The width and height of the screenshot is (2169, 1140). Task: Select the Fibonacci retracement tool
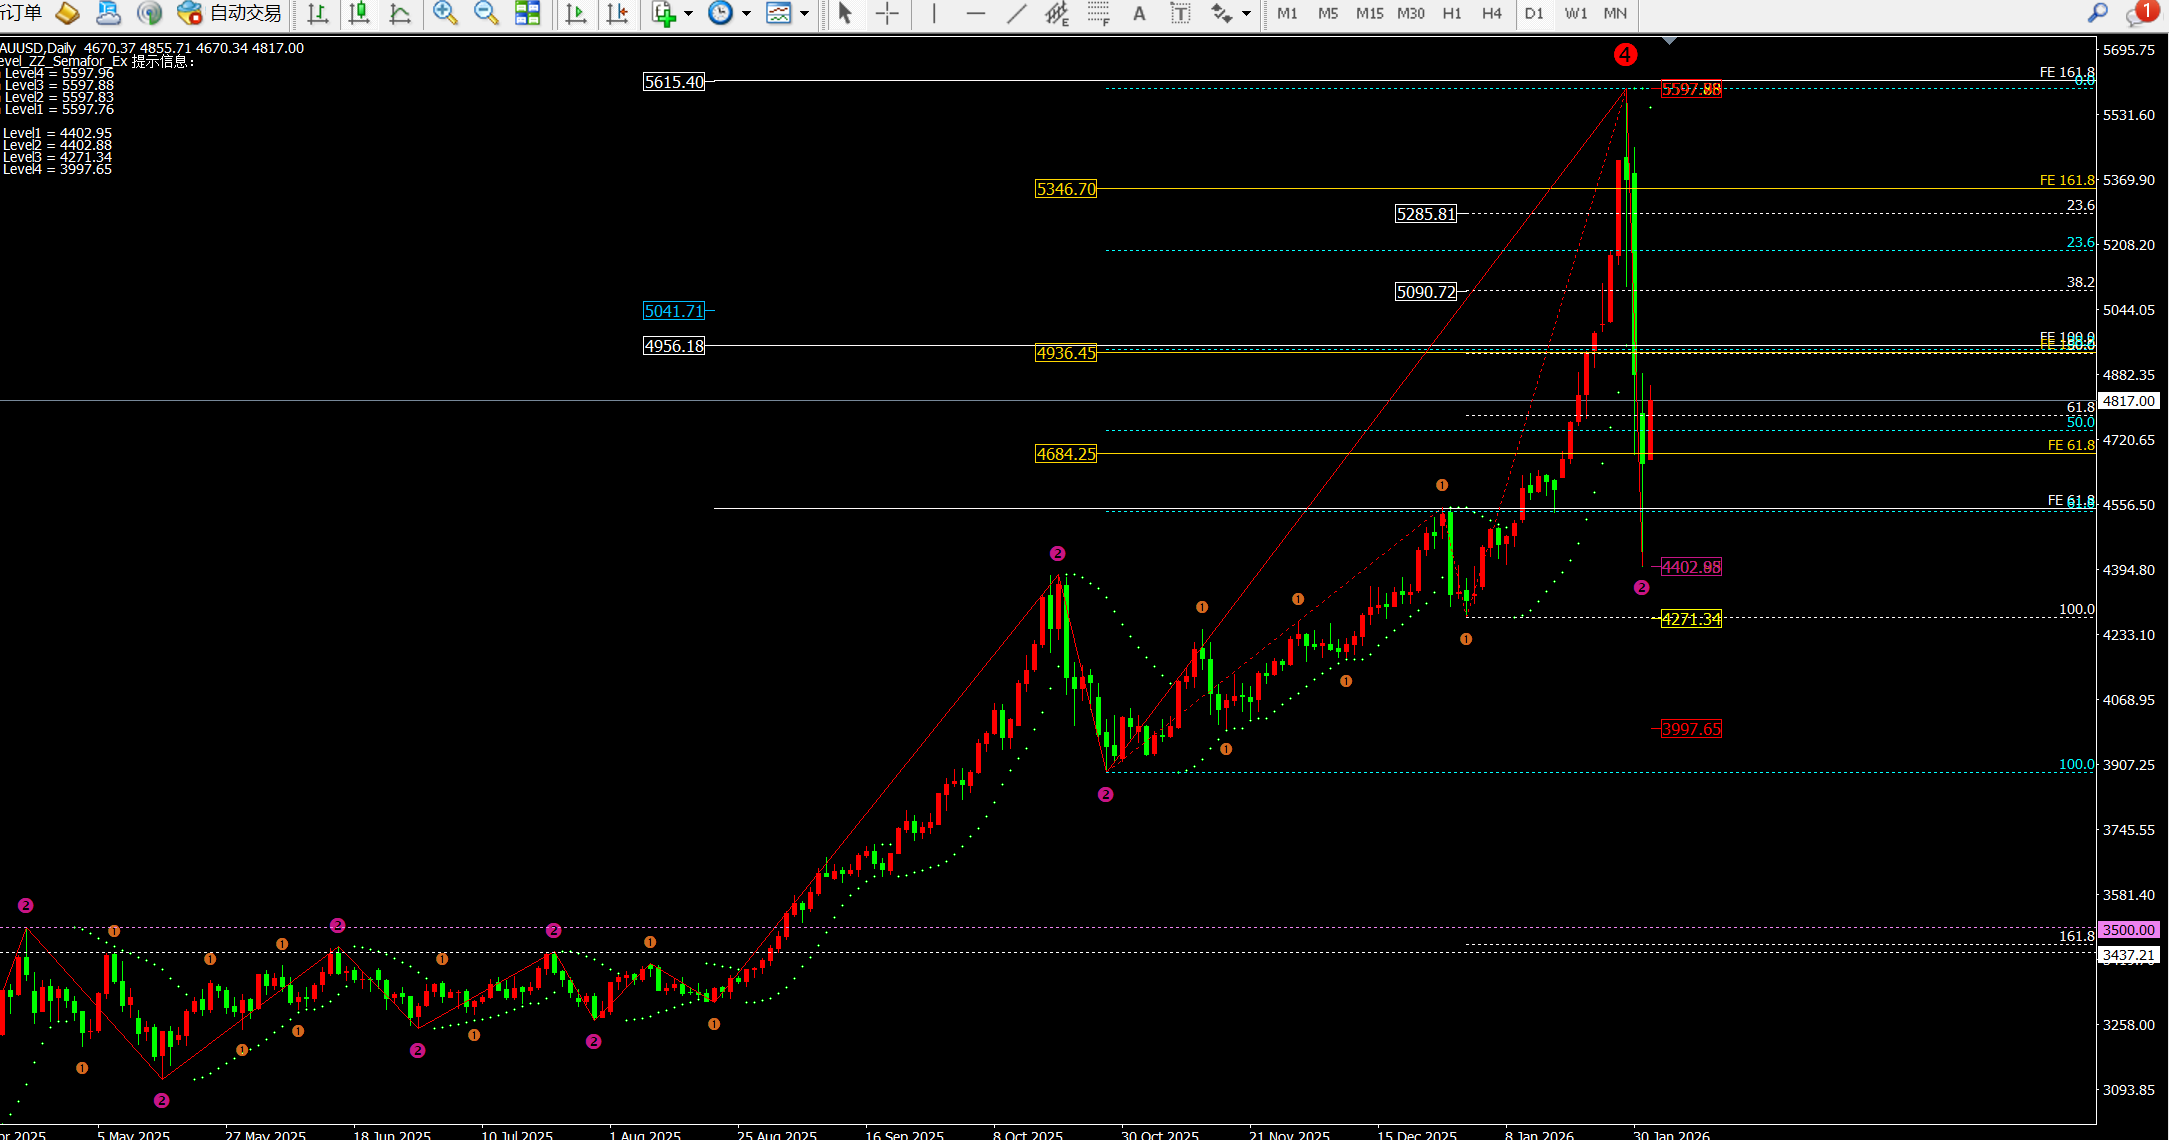[1099, 13]
